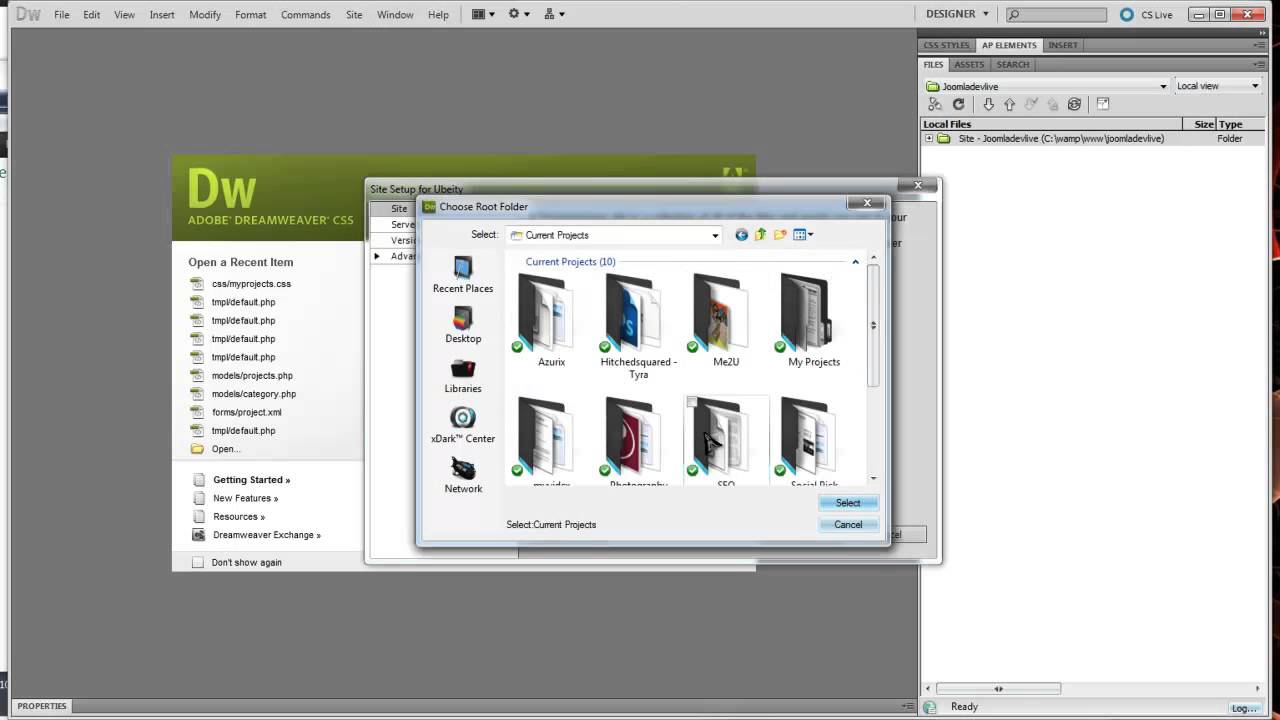Open the Select path dropdown showing Current Projects
This screenshot has width=1280, height=720.
614,235
